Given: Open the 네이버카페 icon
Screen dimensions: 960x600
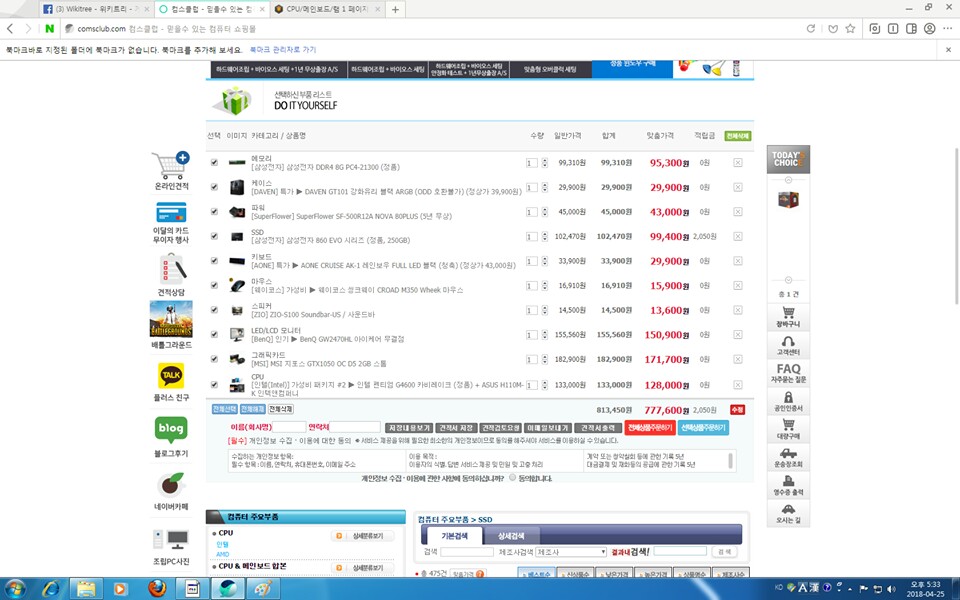Looking at the screenshot, I should 171,485.
